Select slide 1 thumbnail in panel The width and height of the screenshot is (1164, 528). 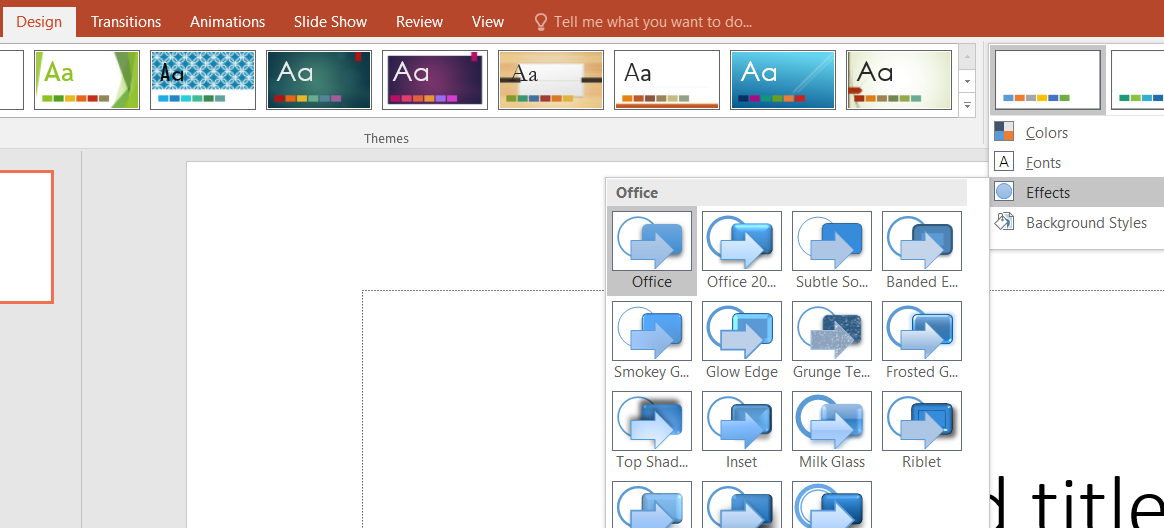(25, 237)
